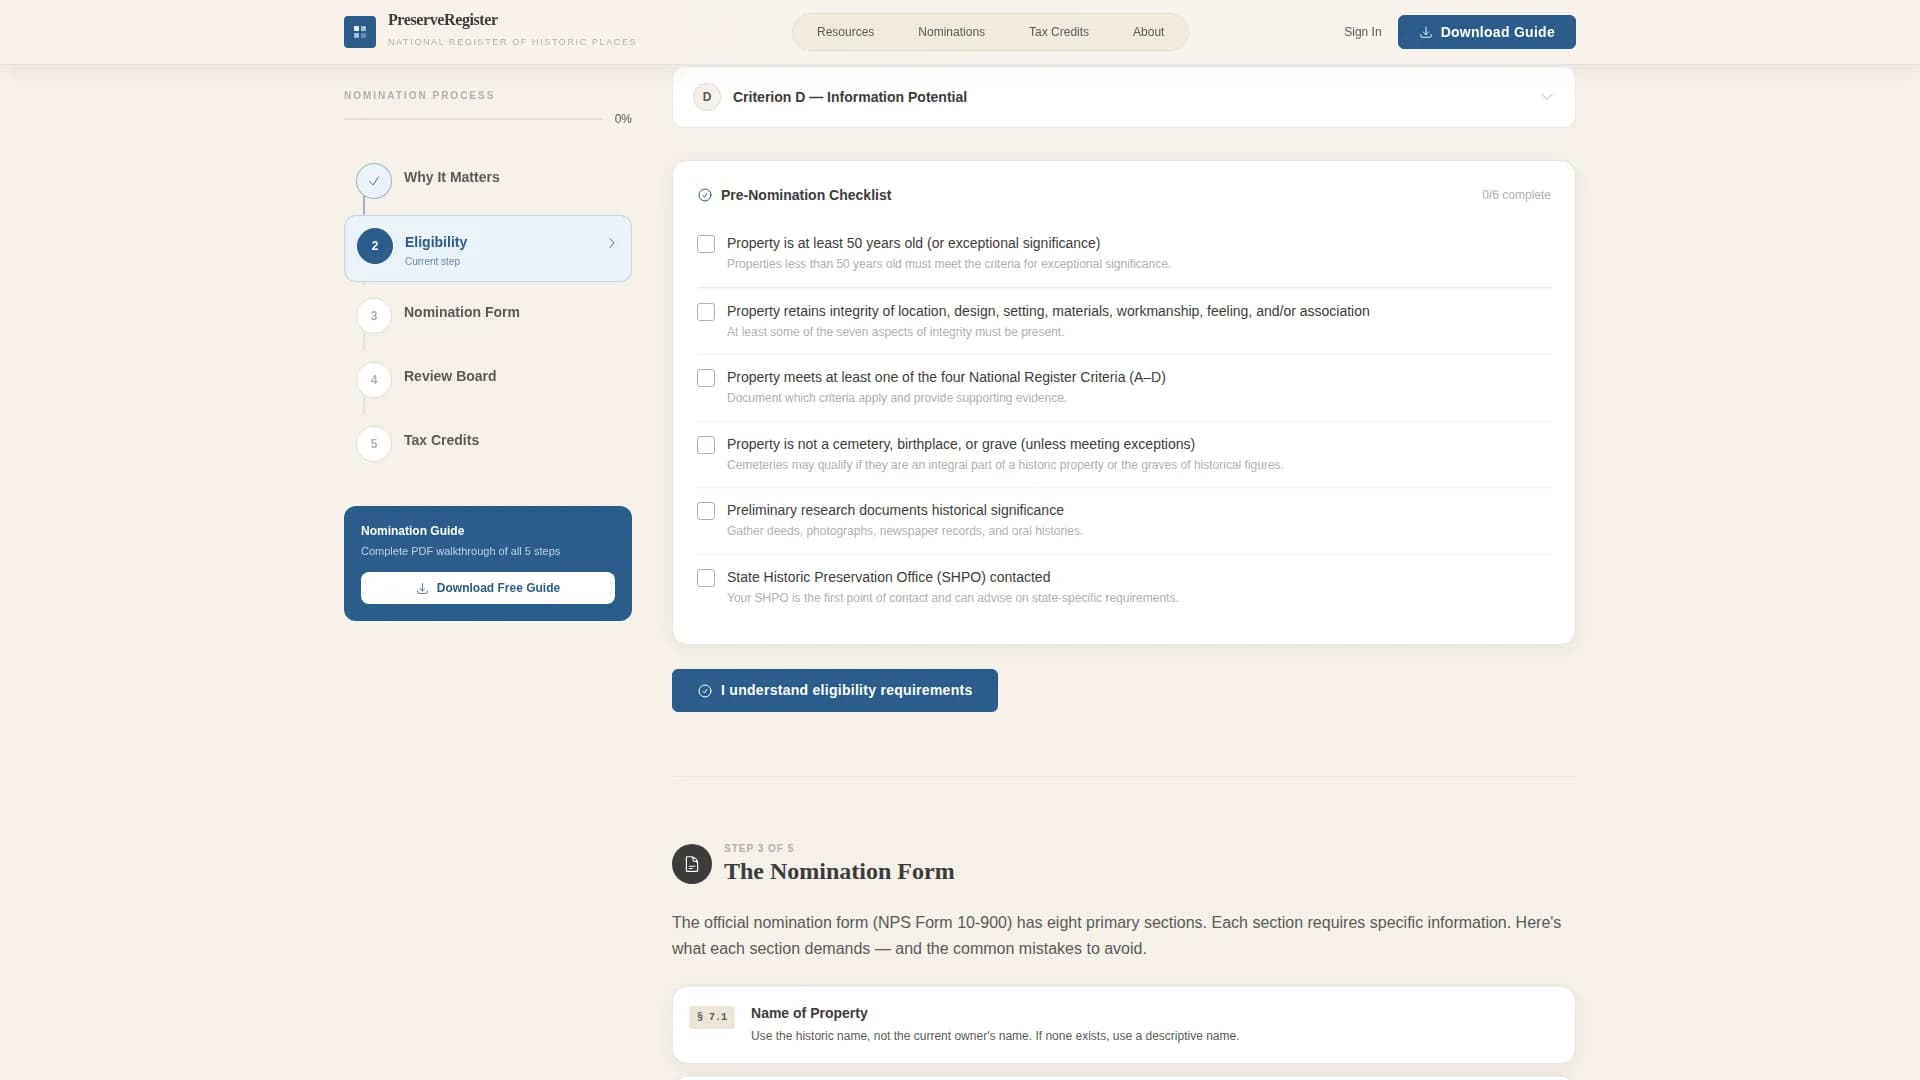Check Property retains integrity checkbox

(706, 312)
